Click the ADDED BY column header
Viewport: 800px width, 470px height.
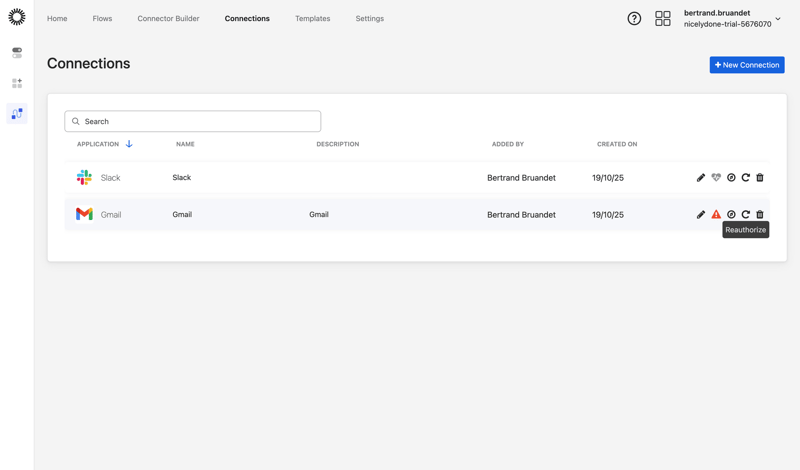[508, 144]
